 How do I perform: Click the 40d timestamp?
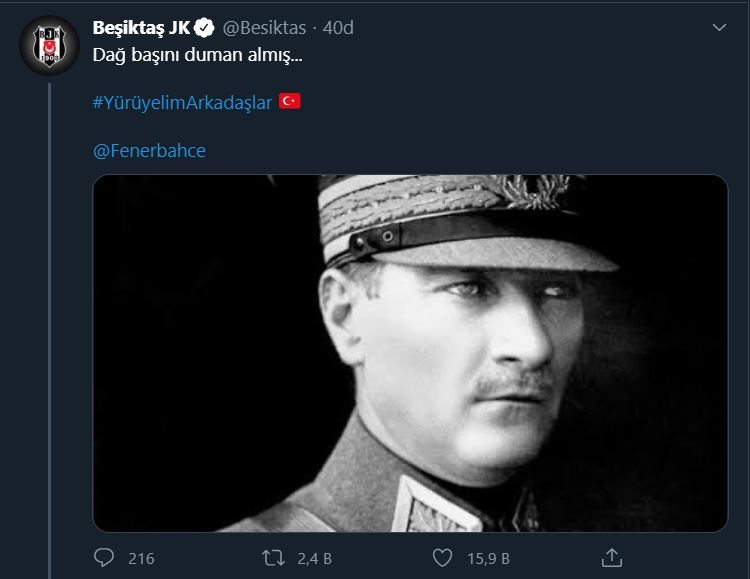[338, 27]
